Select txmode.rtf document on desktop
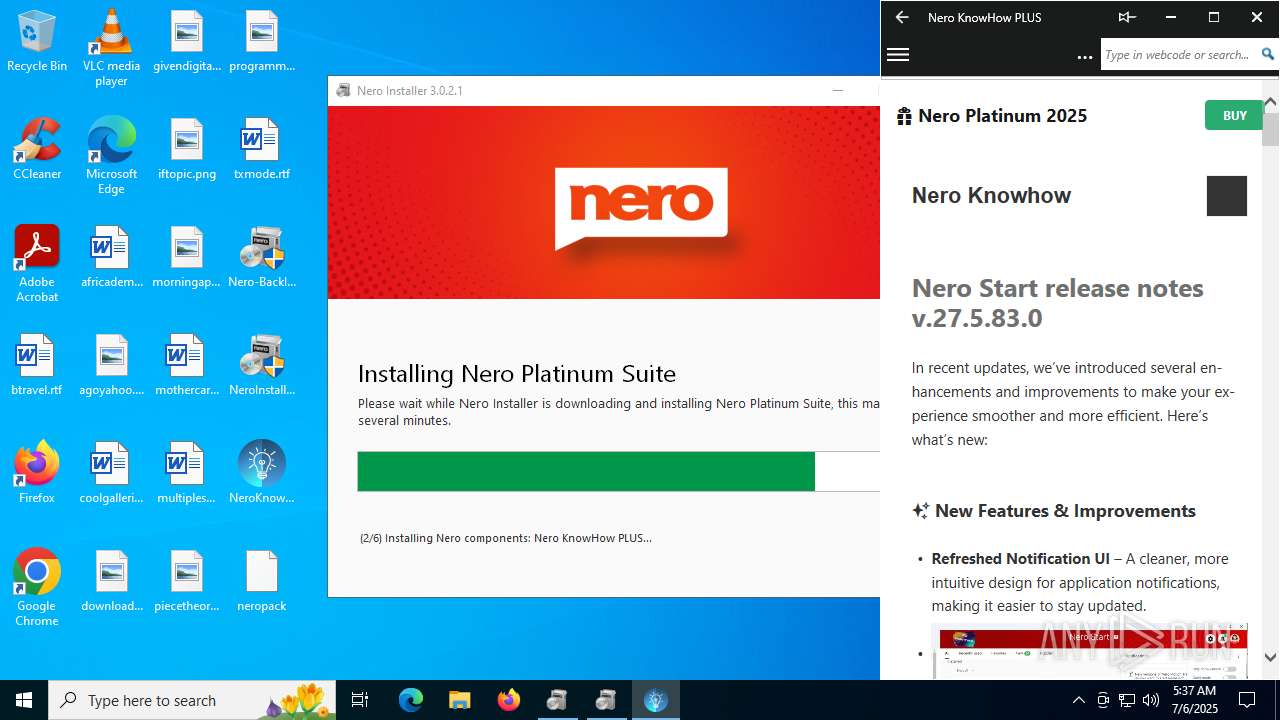The width and height of the screenshot is (1280, 720). pos(262,149)
